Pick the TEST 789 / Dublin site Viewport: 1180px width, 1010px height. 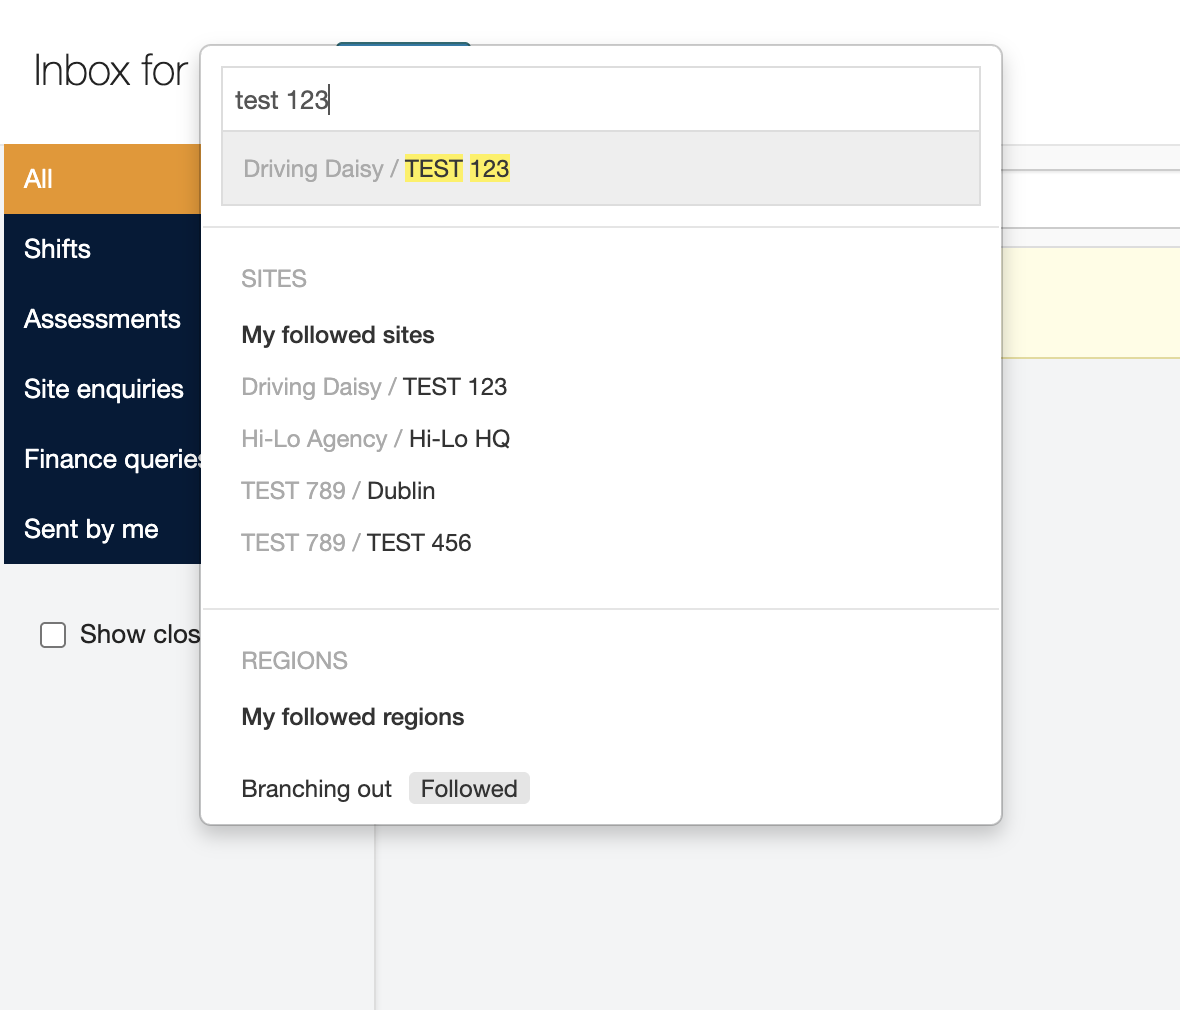338,491
